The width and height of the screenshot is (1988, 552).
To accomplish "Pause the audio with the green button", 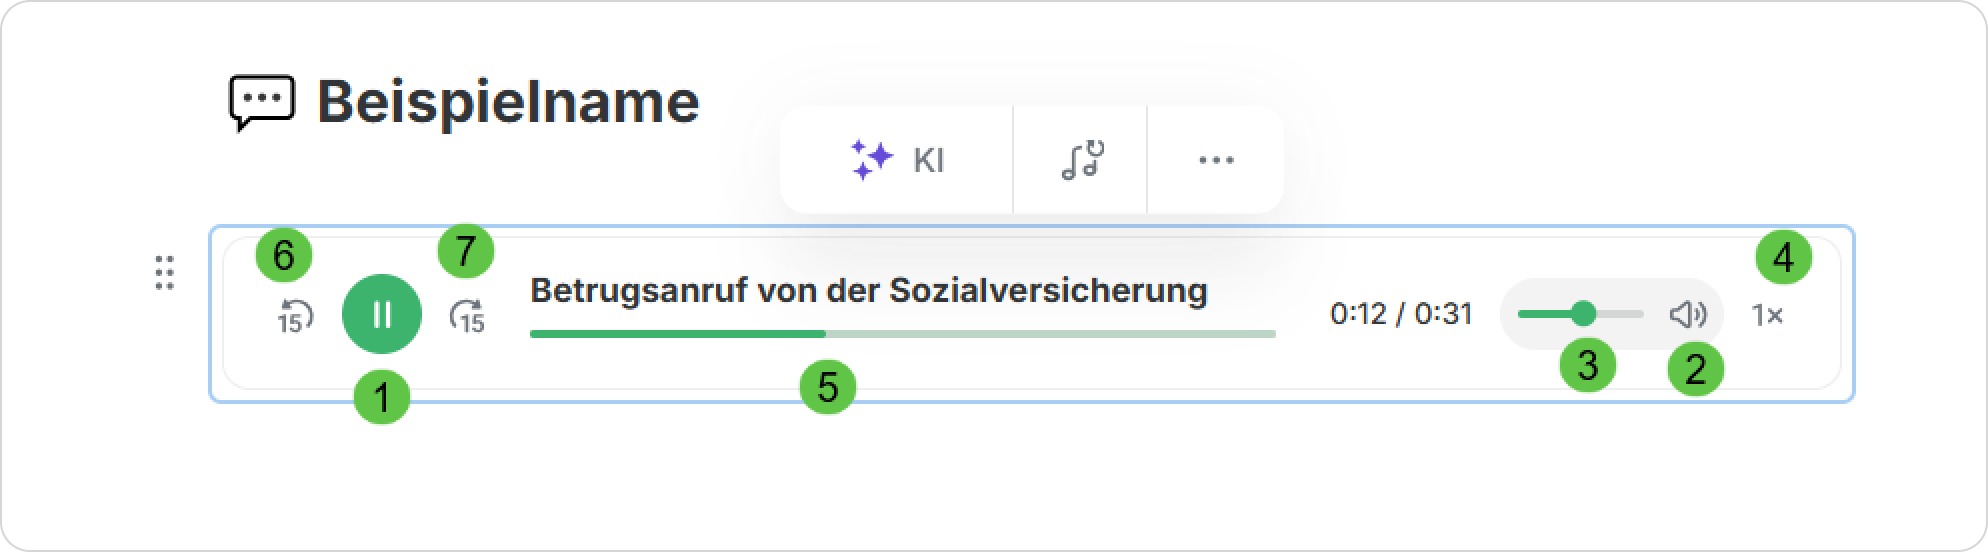I will tap(381, 314).
